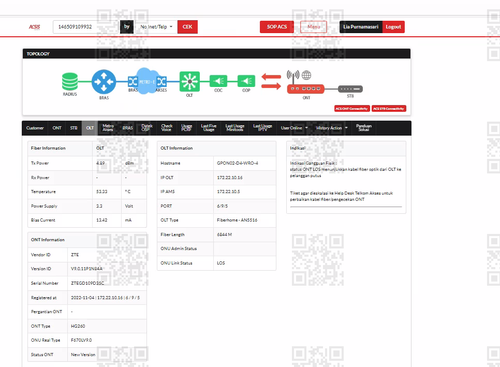
Task: Open the Last Five Usage tab
Action: (209, 128)
